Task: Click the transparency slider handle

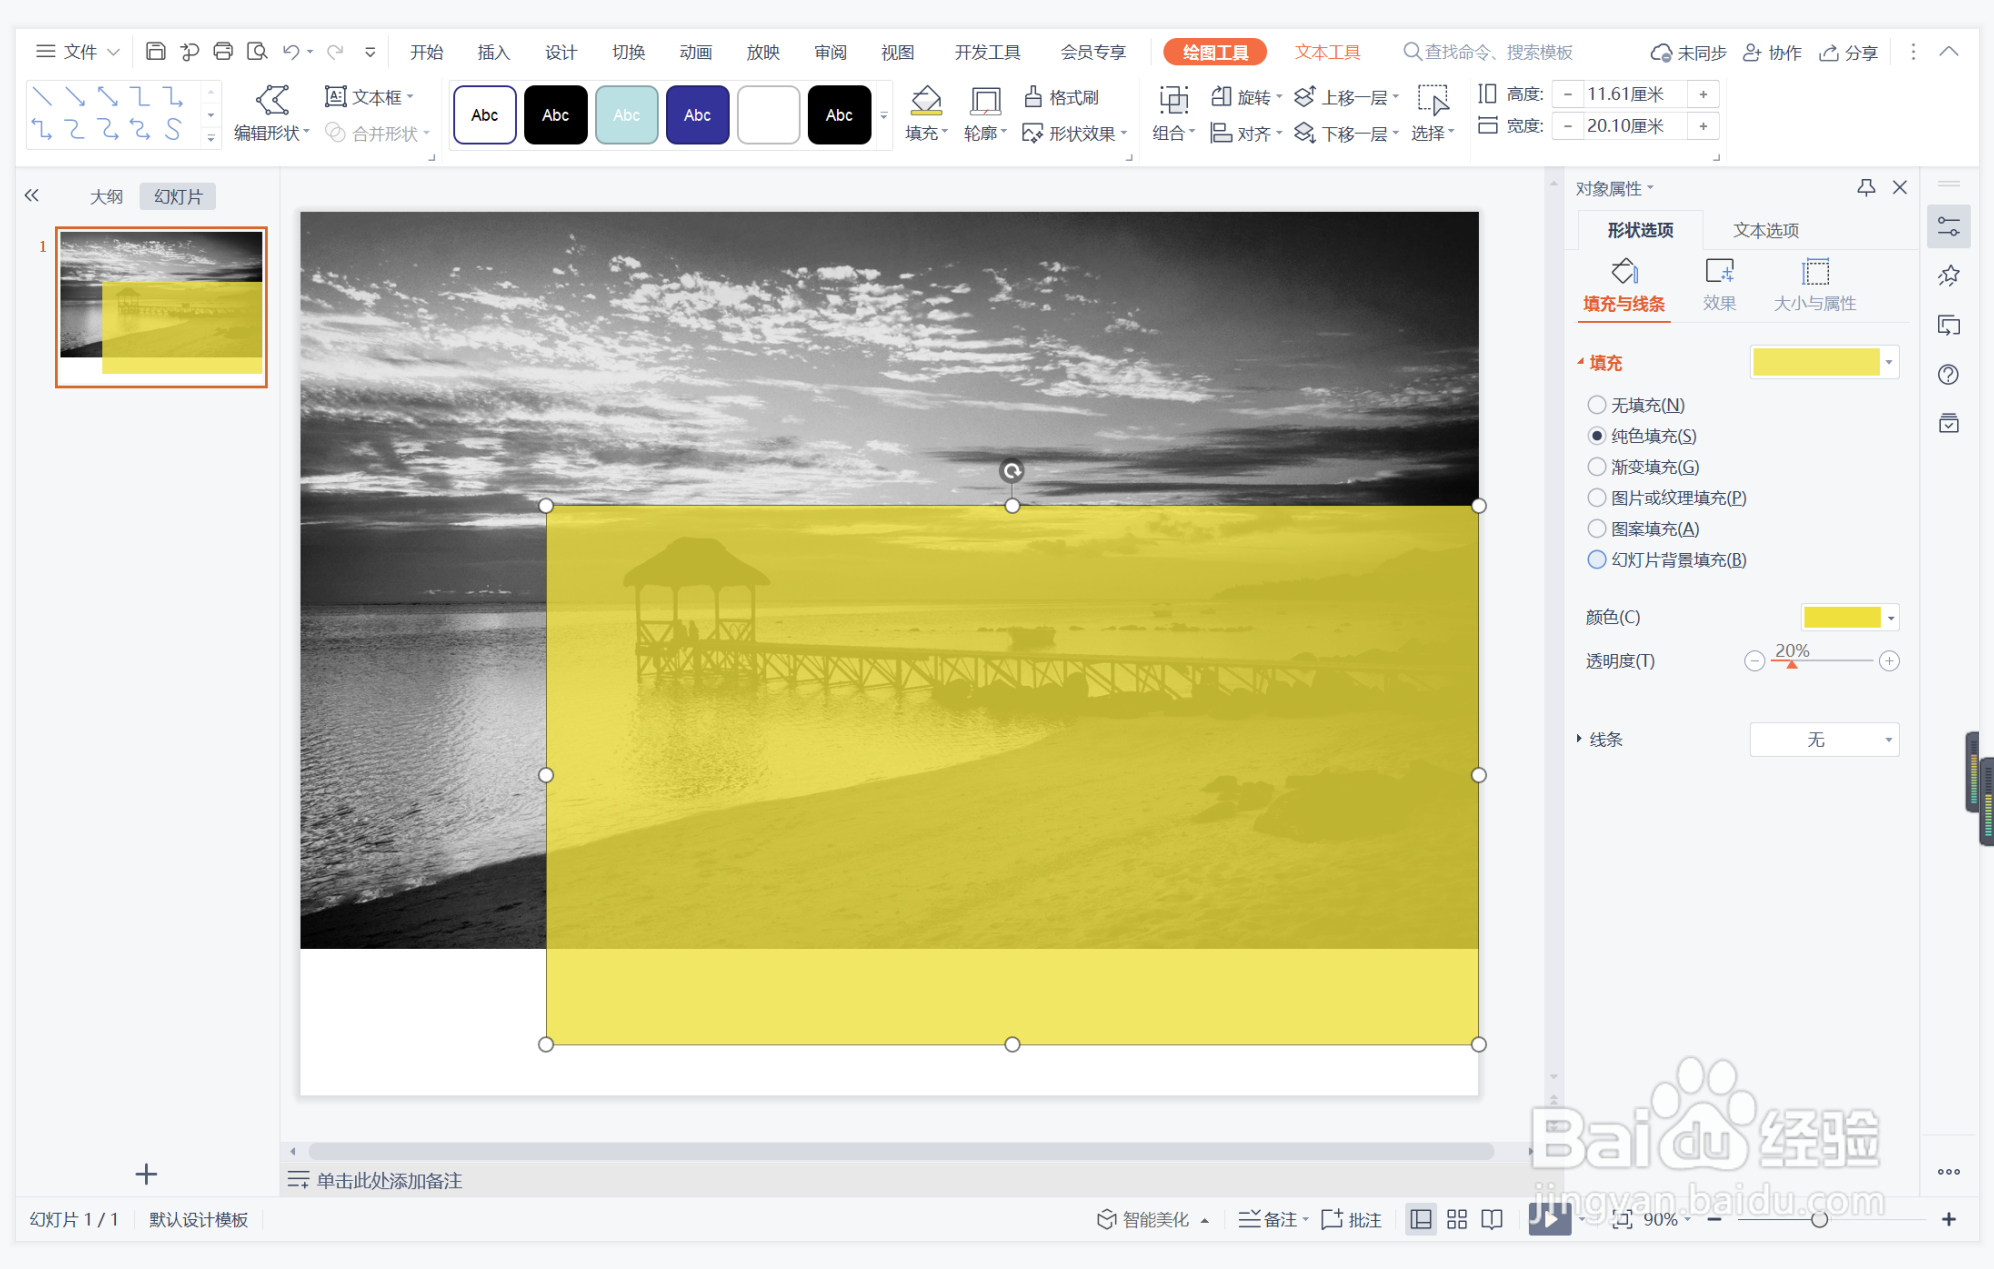Action: [1792, 664]
